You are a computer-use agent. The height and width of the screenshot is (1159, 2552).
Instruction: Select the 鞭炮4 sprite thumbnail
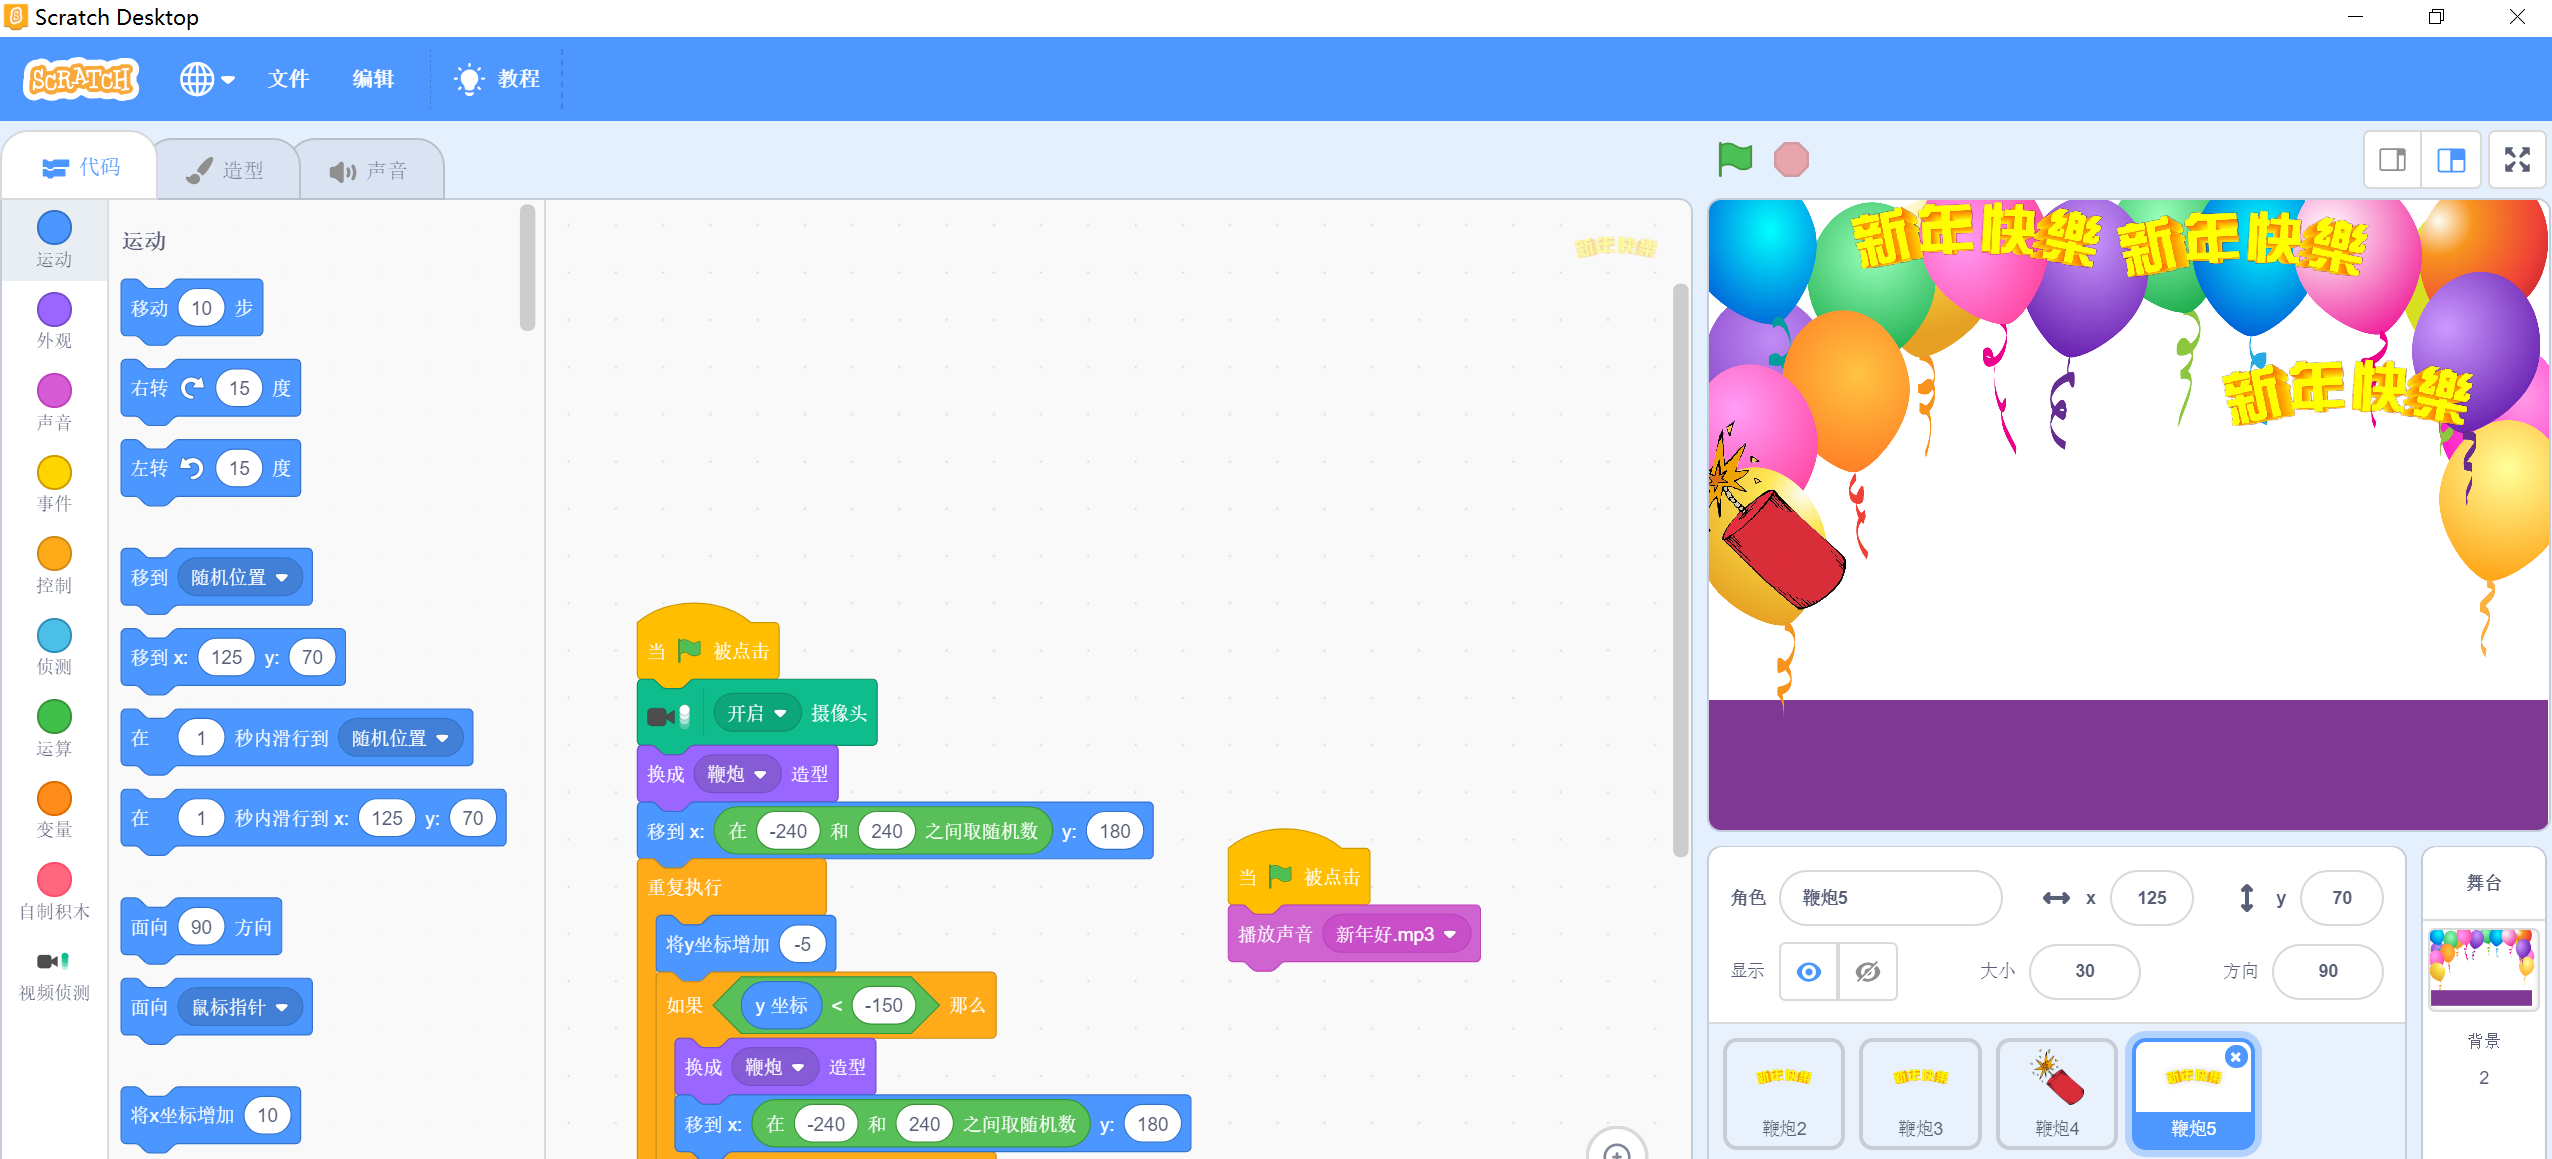click(x=2056, y=1092)
